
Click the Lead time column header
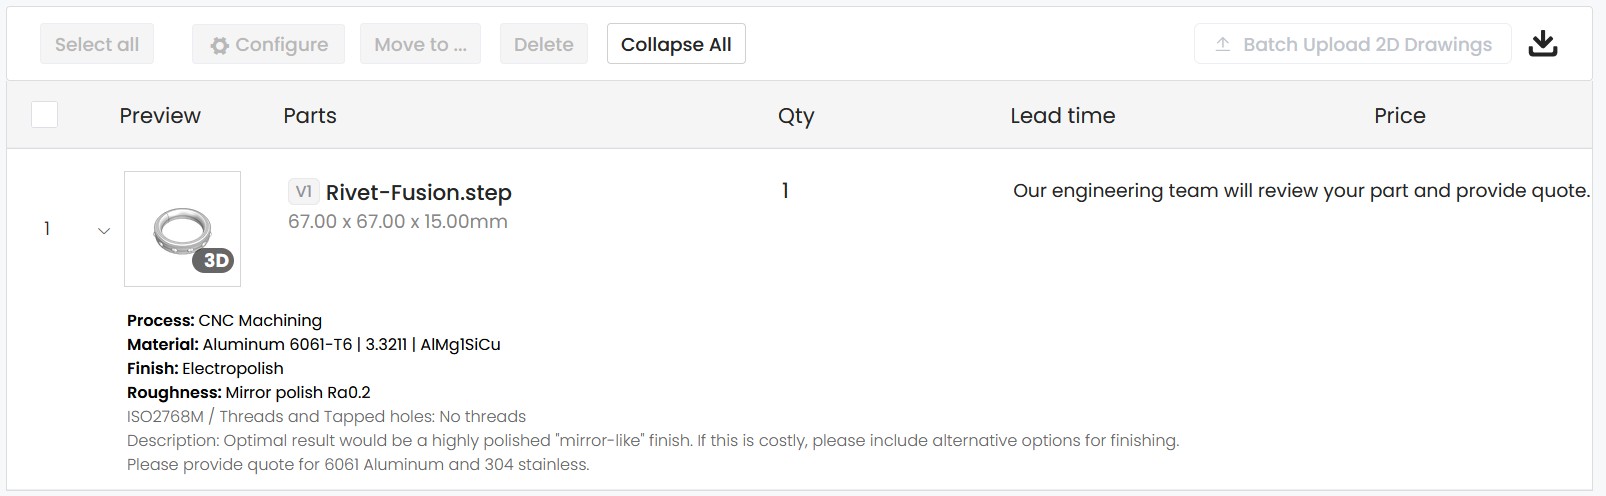[x=1062, y=116]
